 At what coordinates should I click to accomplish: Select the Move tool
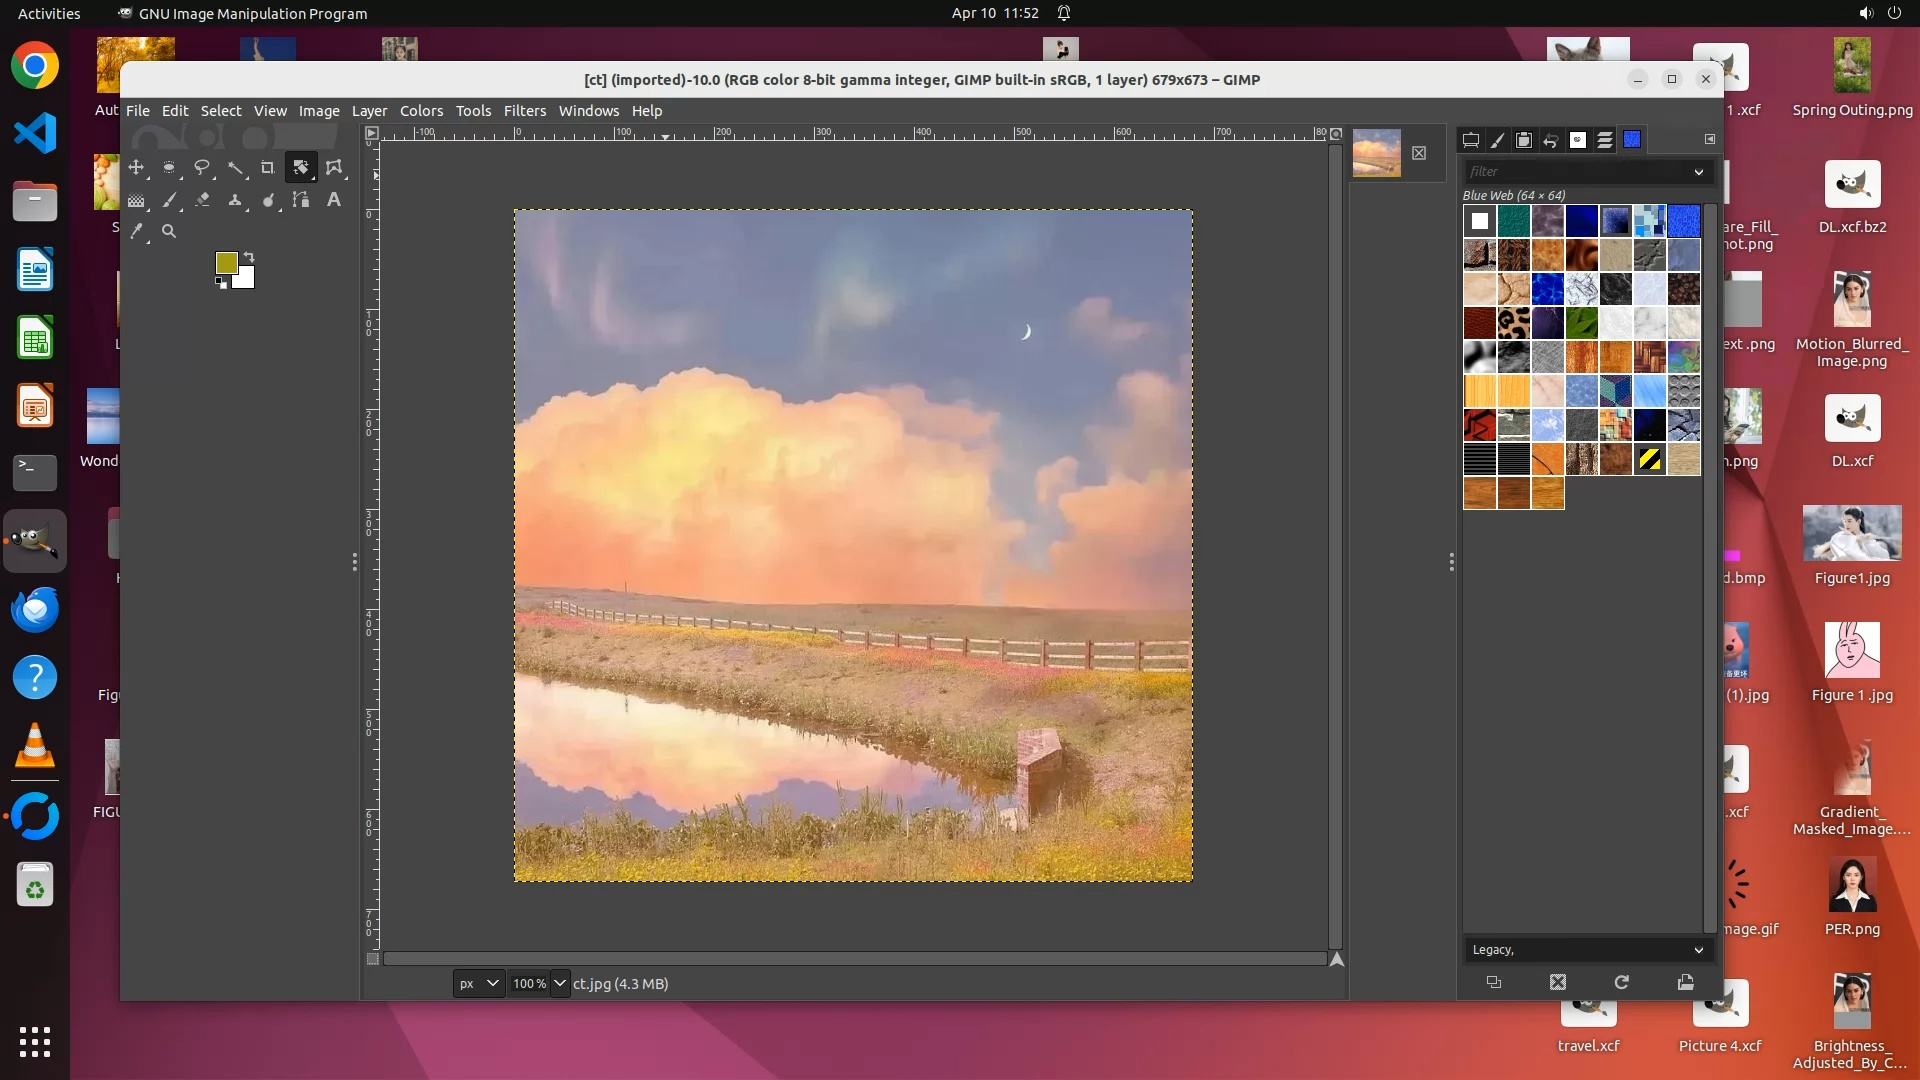[136, 167]
